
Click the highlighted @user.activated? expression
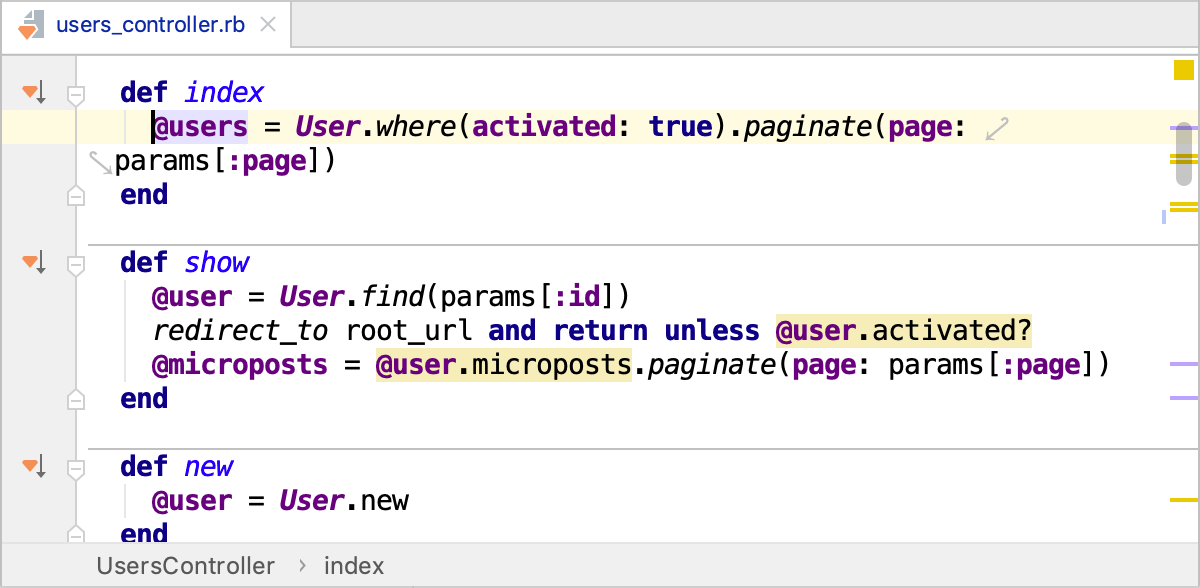(x=903, y=330)
